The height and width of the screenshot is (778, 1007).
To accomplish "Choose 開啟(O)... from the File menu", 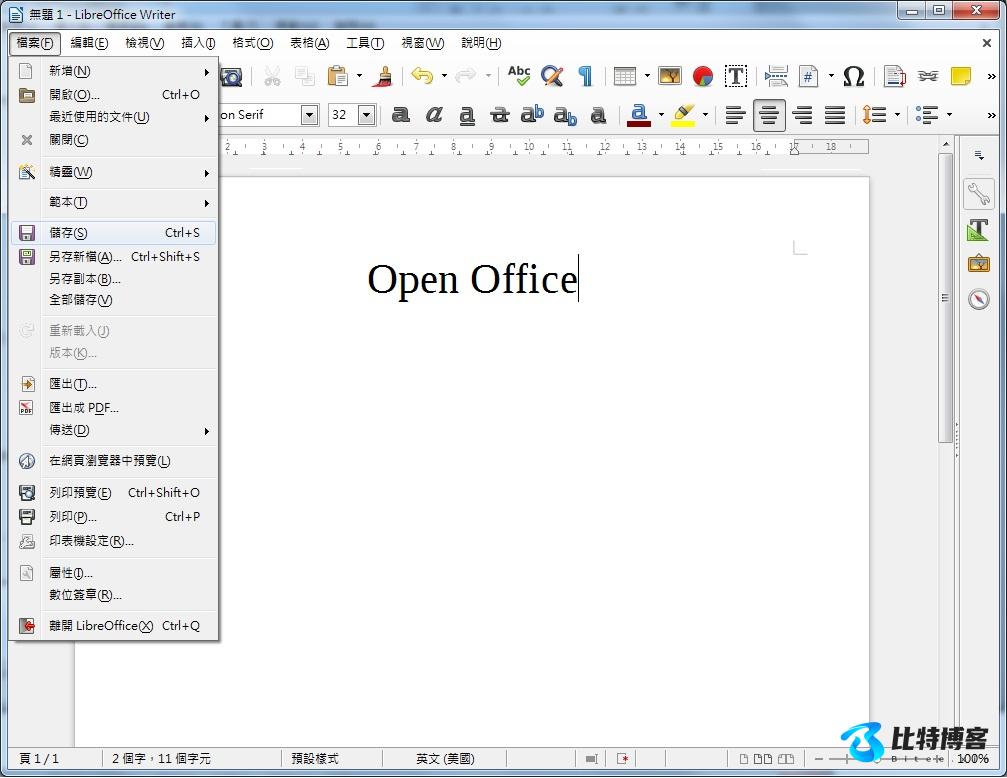I will click(114, 95).
